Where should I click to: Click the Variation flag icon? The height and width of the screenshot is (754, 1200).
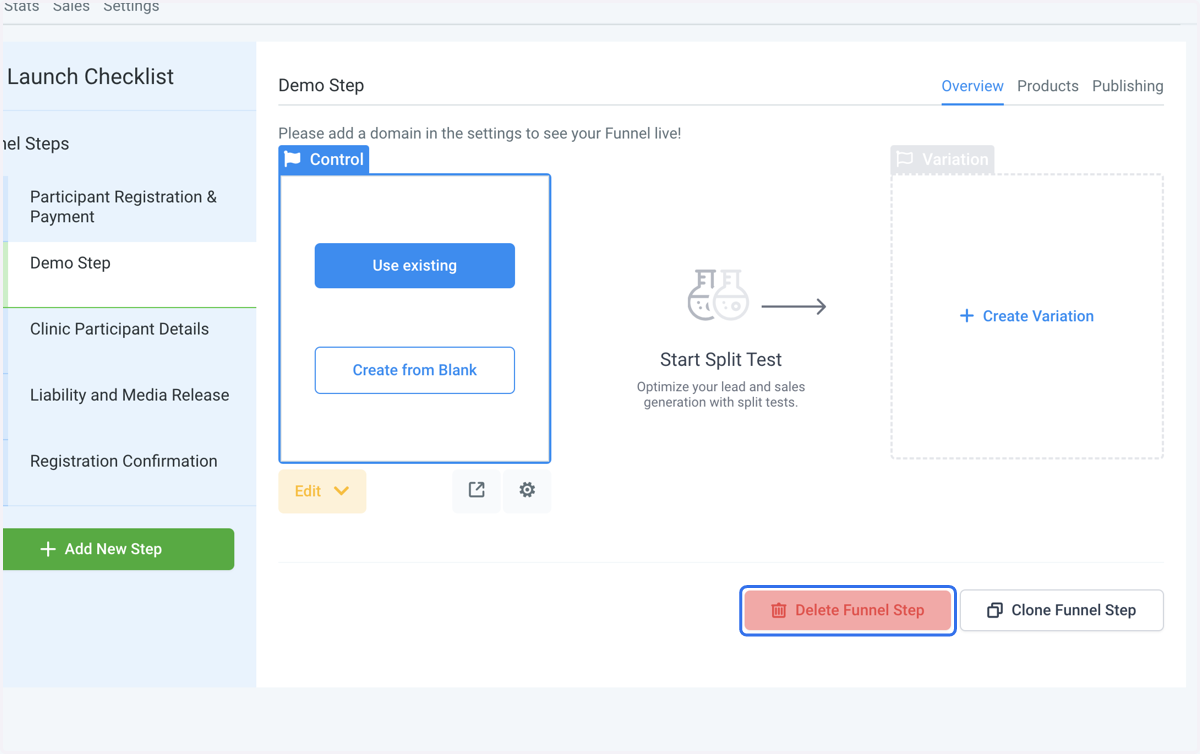905,159
